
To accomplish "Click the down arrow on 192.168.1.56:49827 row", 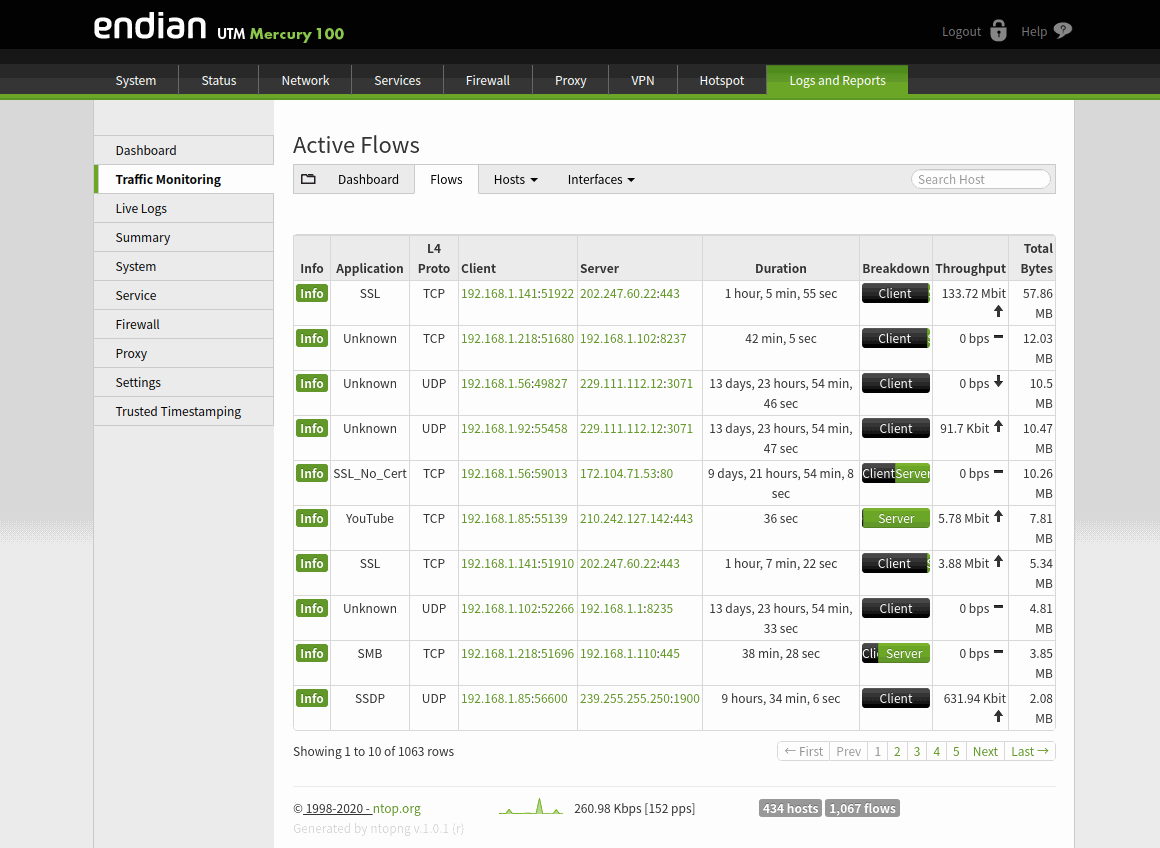I will pyautogui.click(x=998, y=382).
